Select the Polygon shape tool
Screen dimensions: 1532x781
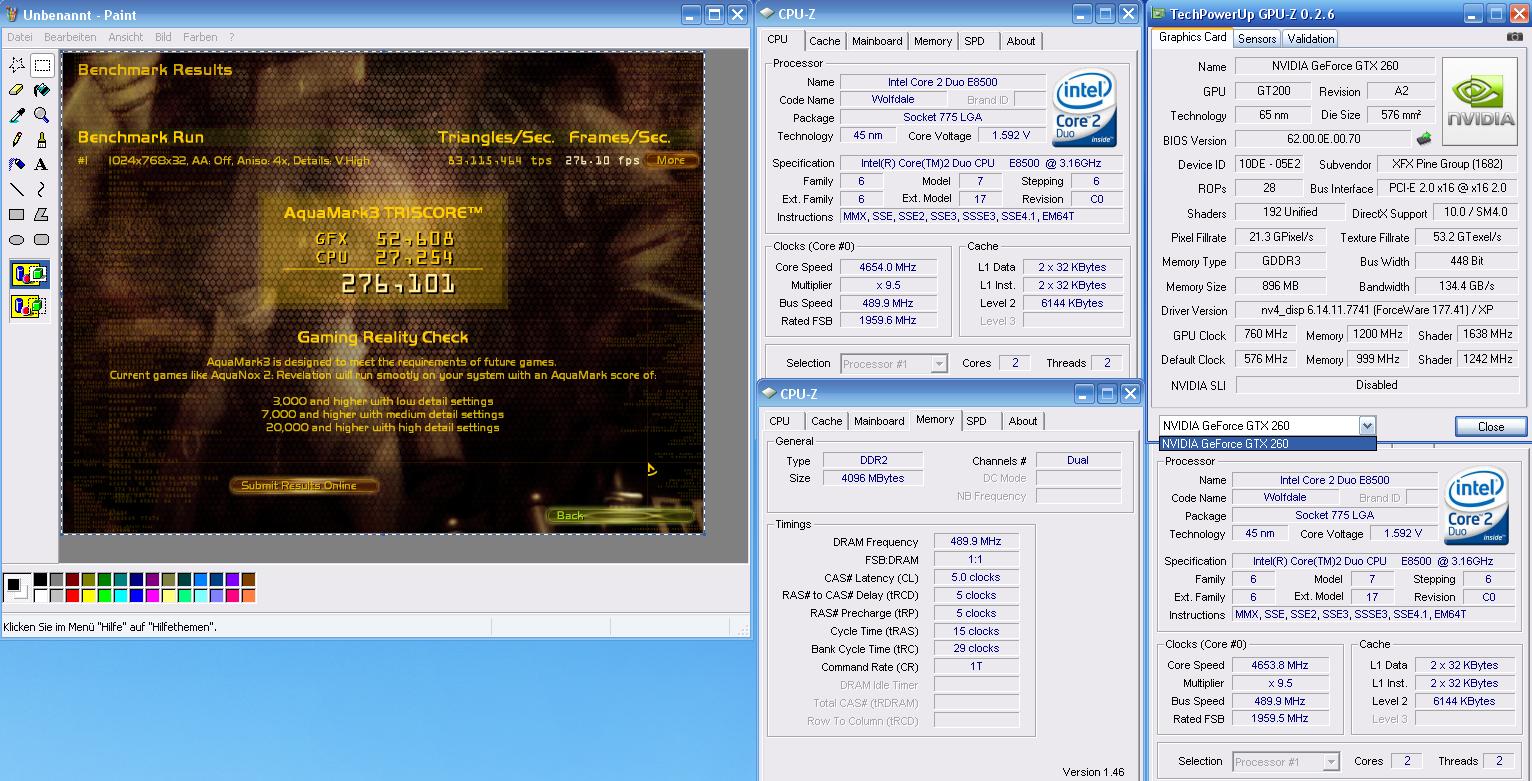(41, 214)
